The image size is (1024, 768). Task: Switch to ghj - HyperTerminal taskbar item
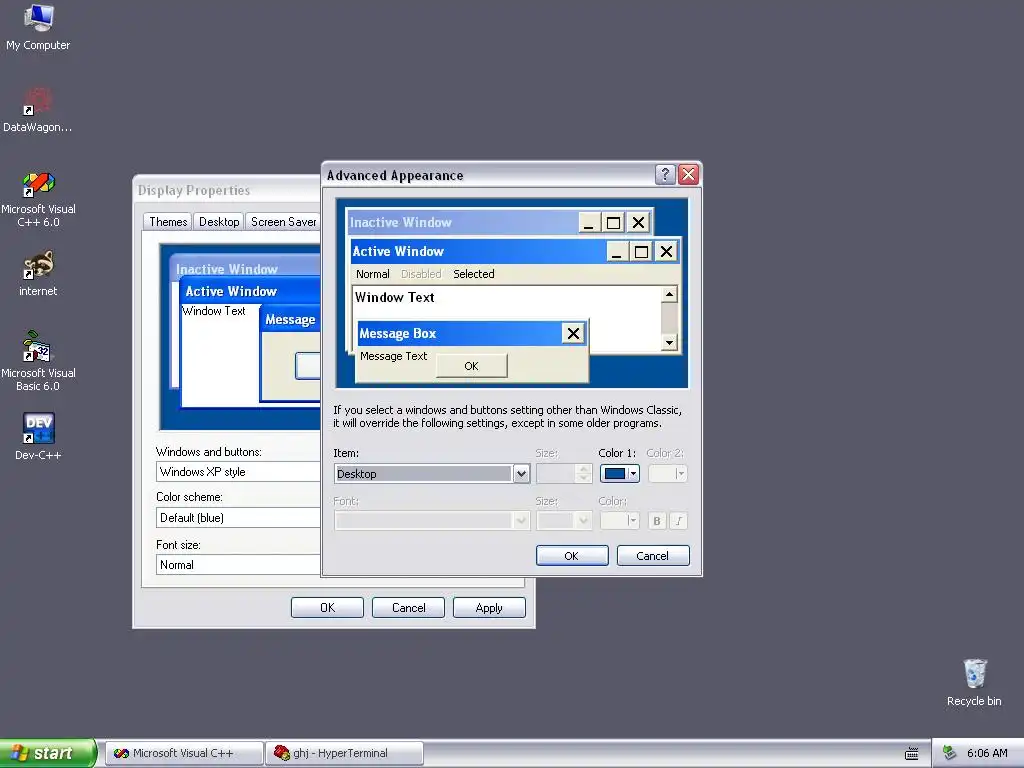pos(345,753)
